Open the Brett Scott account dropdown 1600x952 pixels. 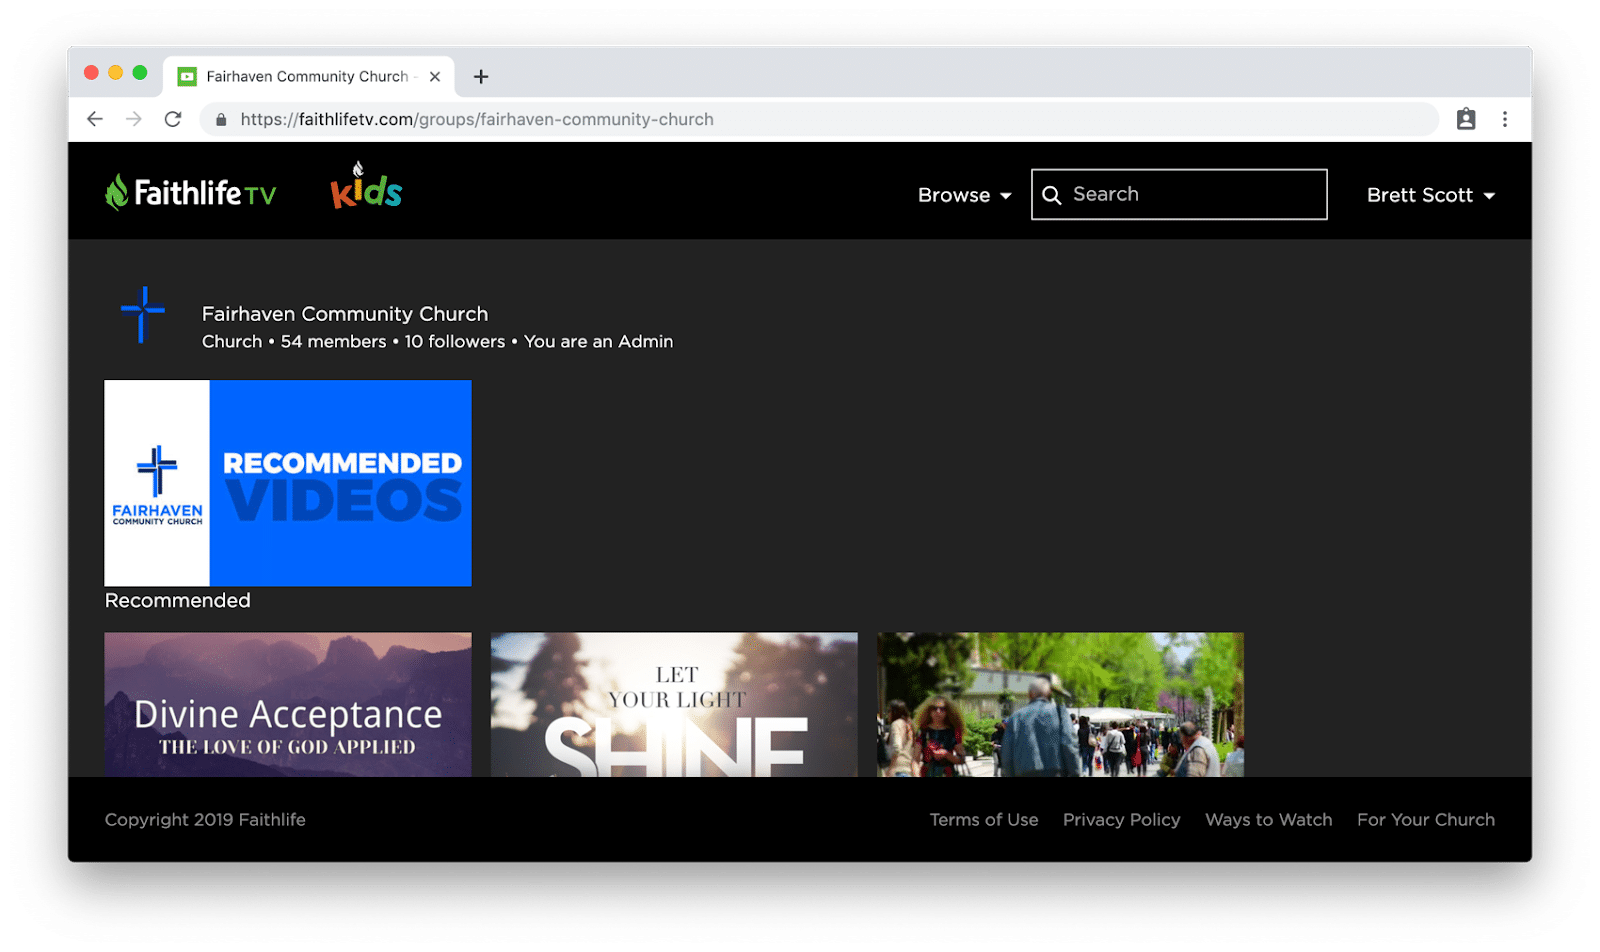tap(1431, 195)
